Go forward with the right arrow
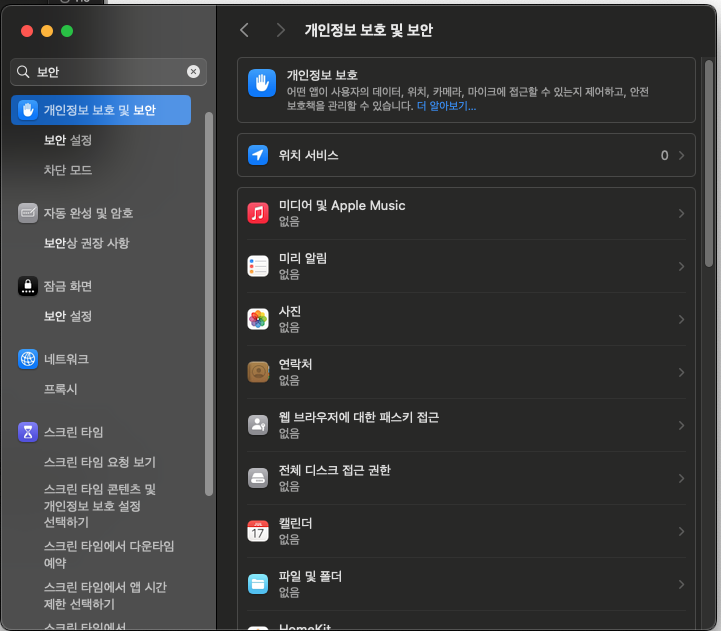The image size is (721, 631). point(280,30)
